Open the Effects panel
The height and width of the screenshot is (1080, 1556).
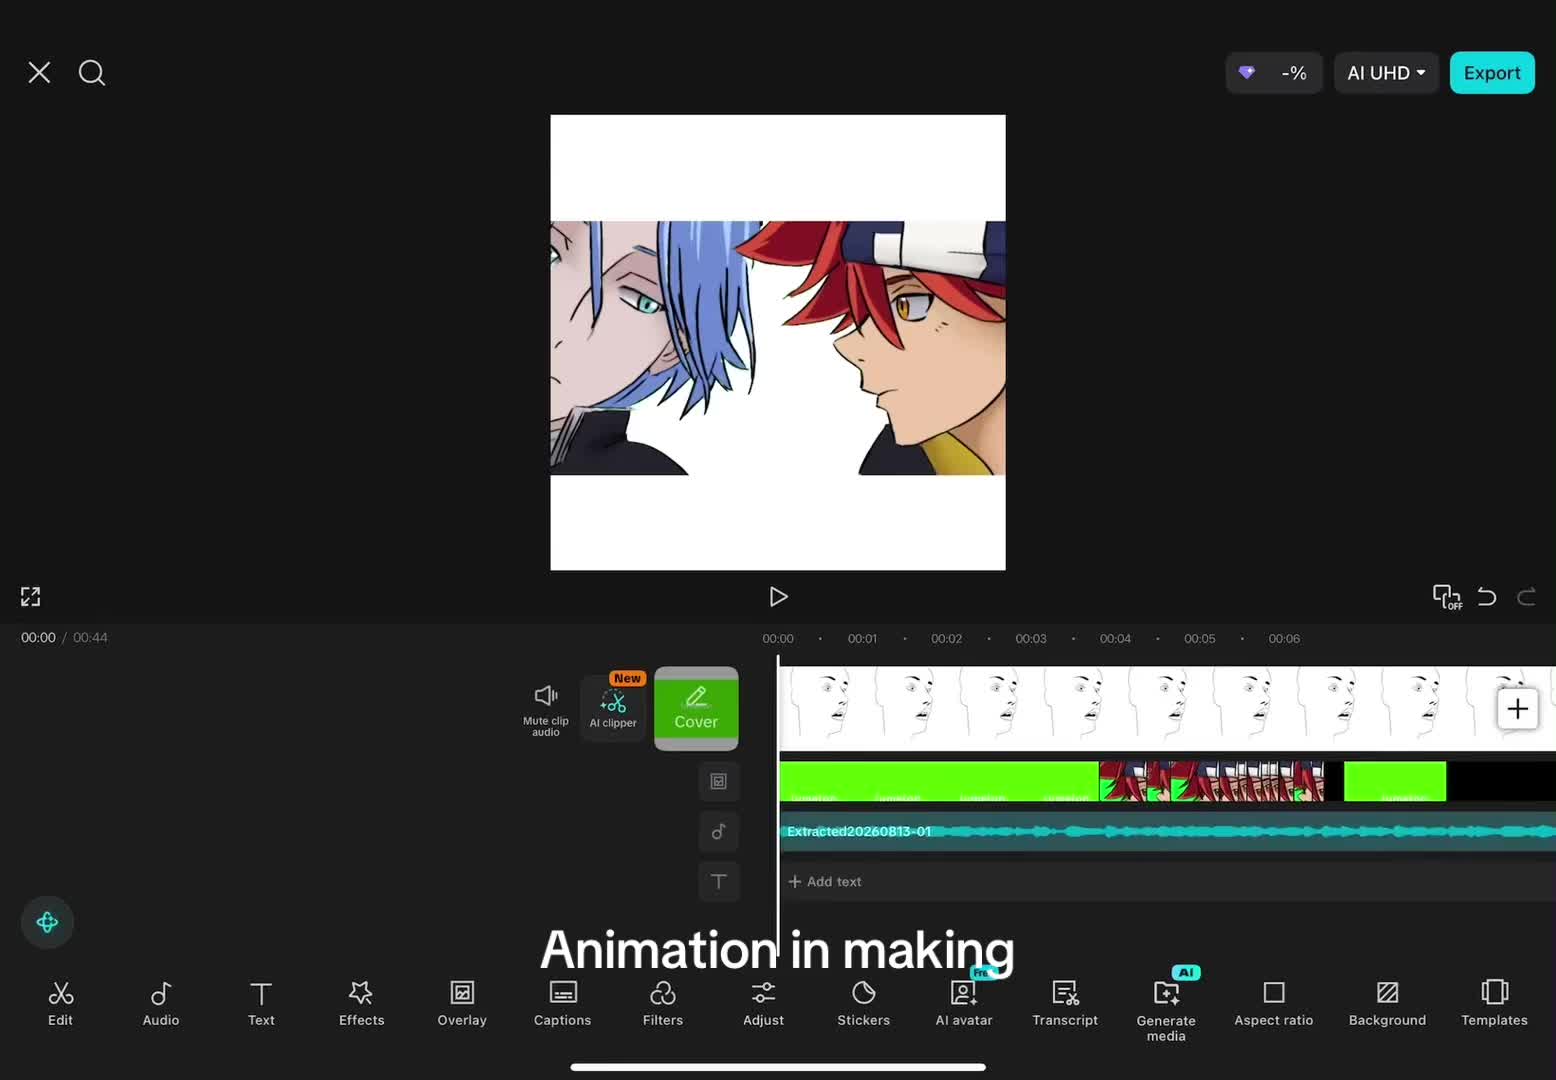[361, 1004]
